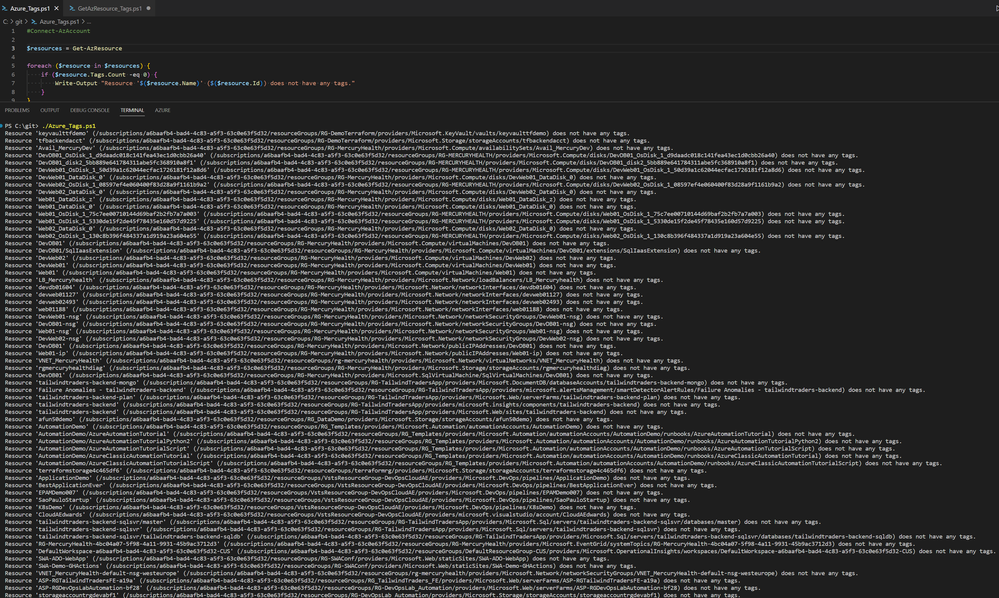Place cursor on #Connect-AzAccount comment

[x=58, y=31]
